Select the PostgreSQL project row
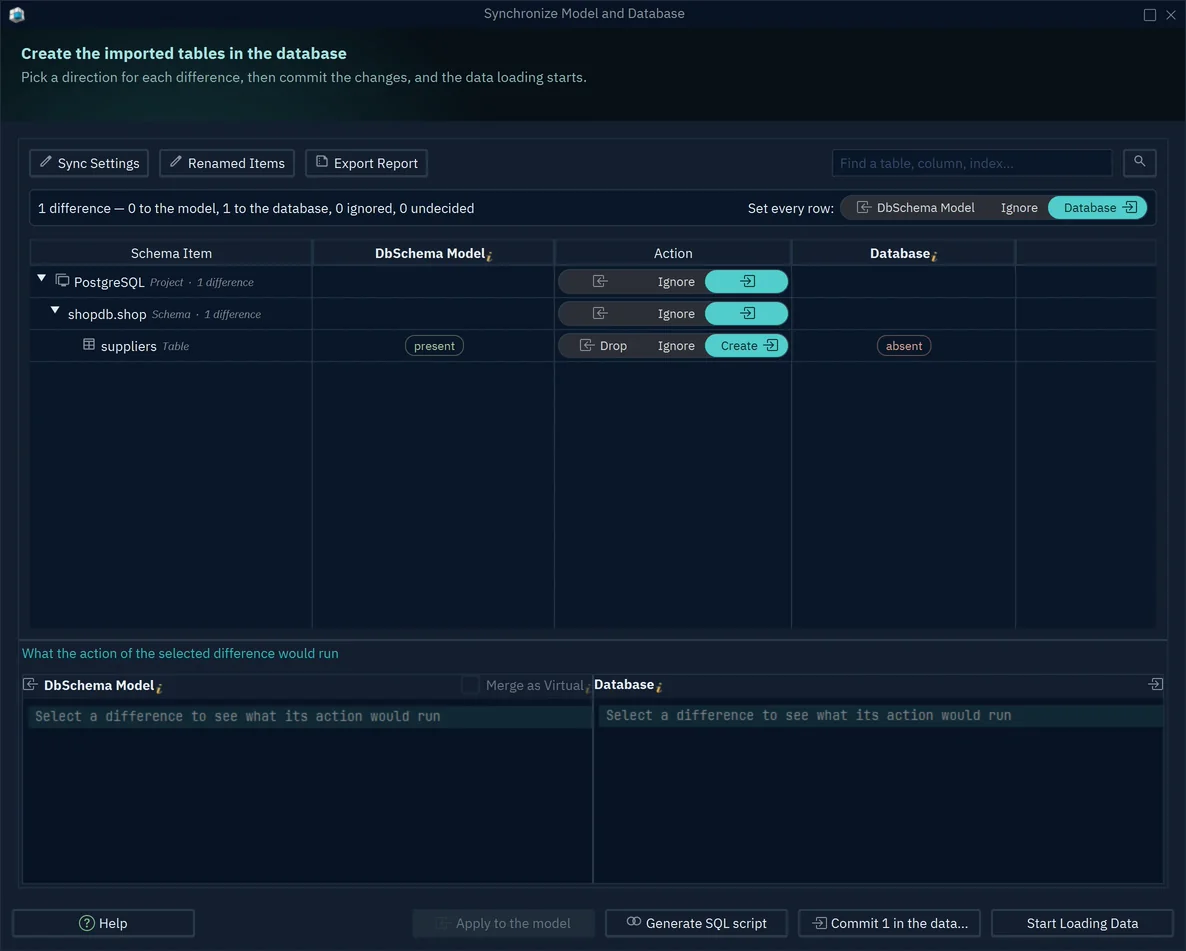Viewport: 1186px width, 951px height. [593, 281]
